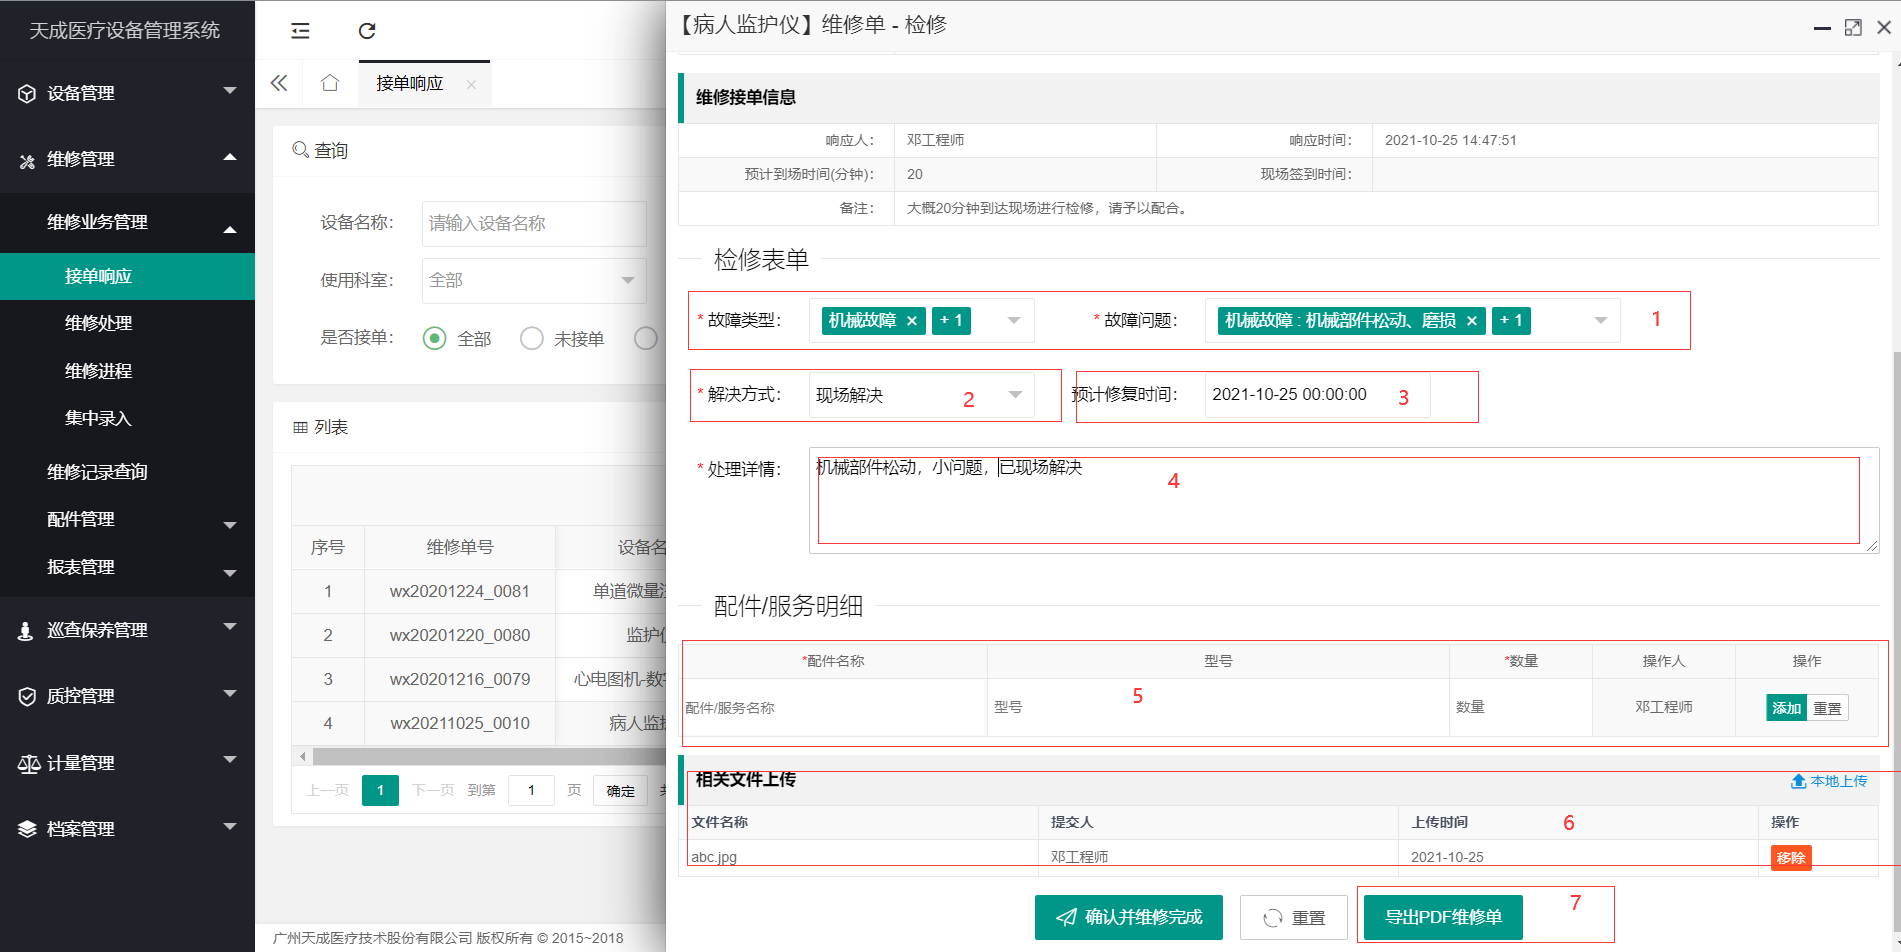Click the refresh icon in top bar
This screenshot has width=1901, height=952.
[x=367, y=31]
